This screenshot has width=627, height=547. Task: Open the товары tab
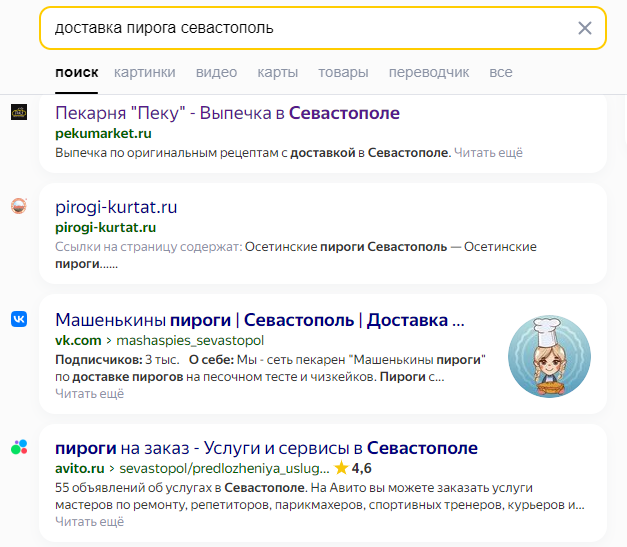(343, 72)
